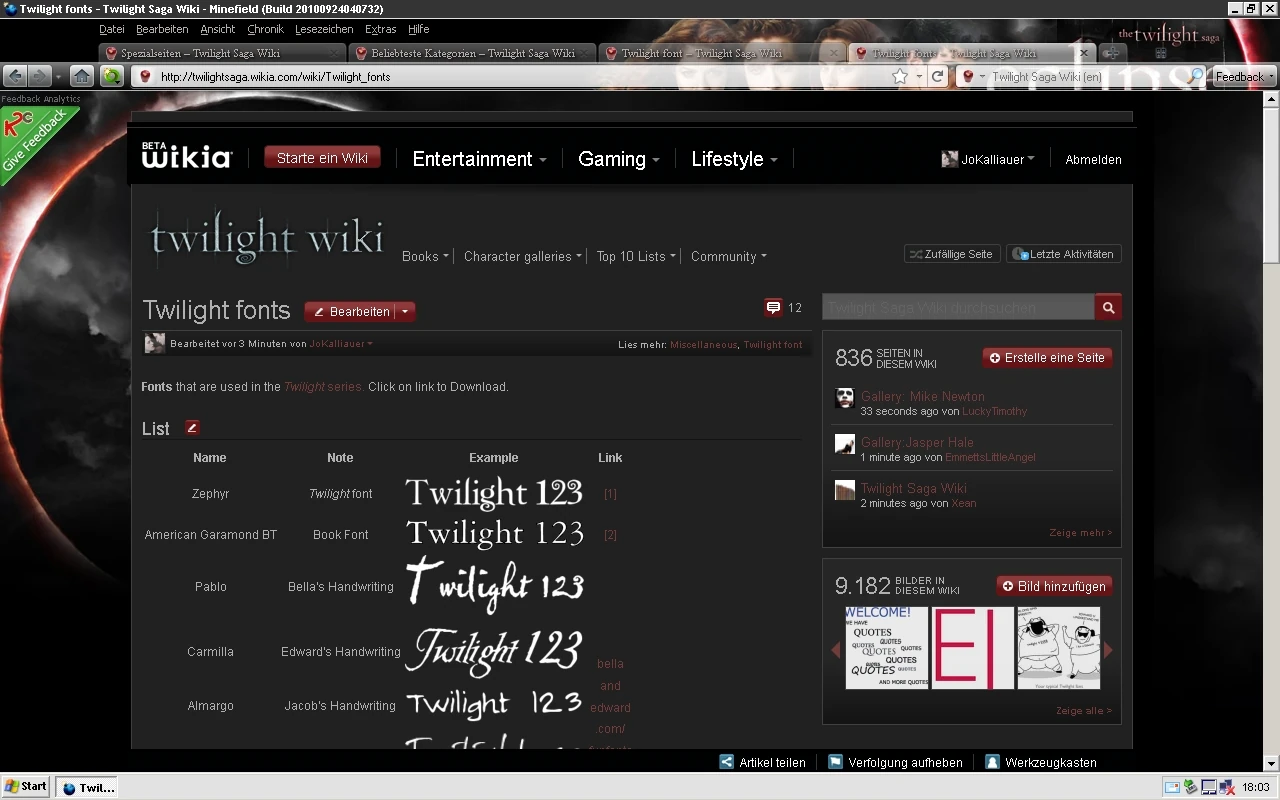Open Windows Start button
The height and width of the screenshot is (800, 1280).
tap(26, 787)
